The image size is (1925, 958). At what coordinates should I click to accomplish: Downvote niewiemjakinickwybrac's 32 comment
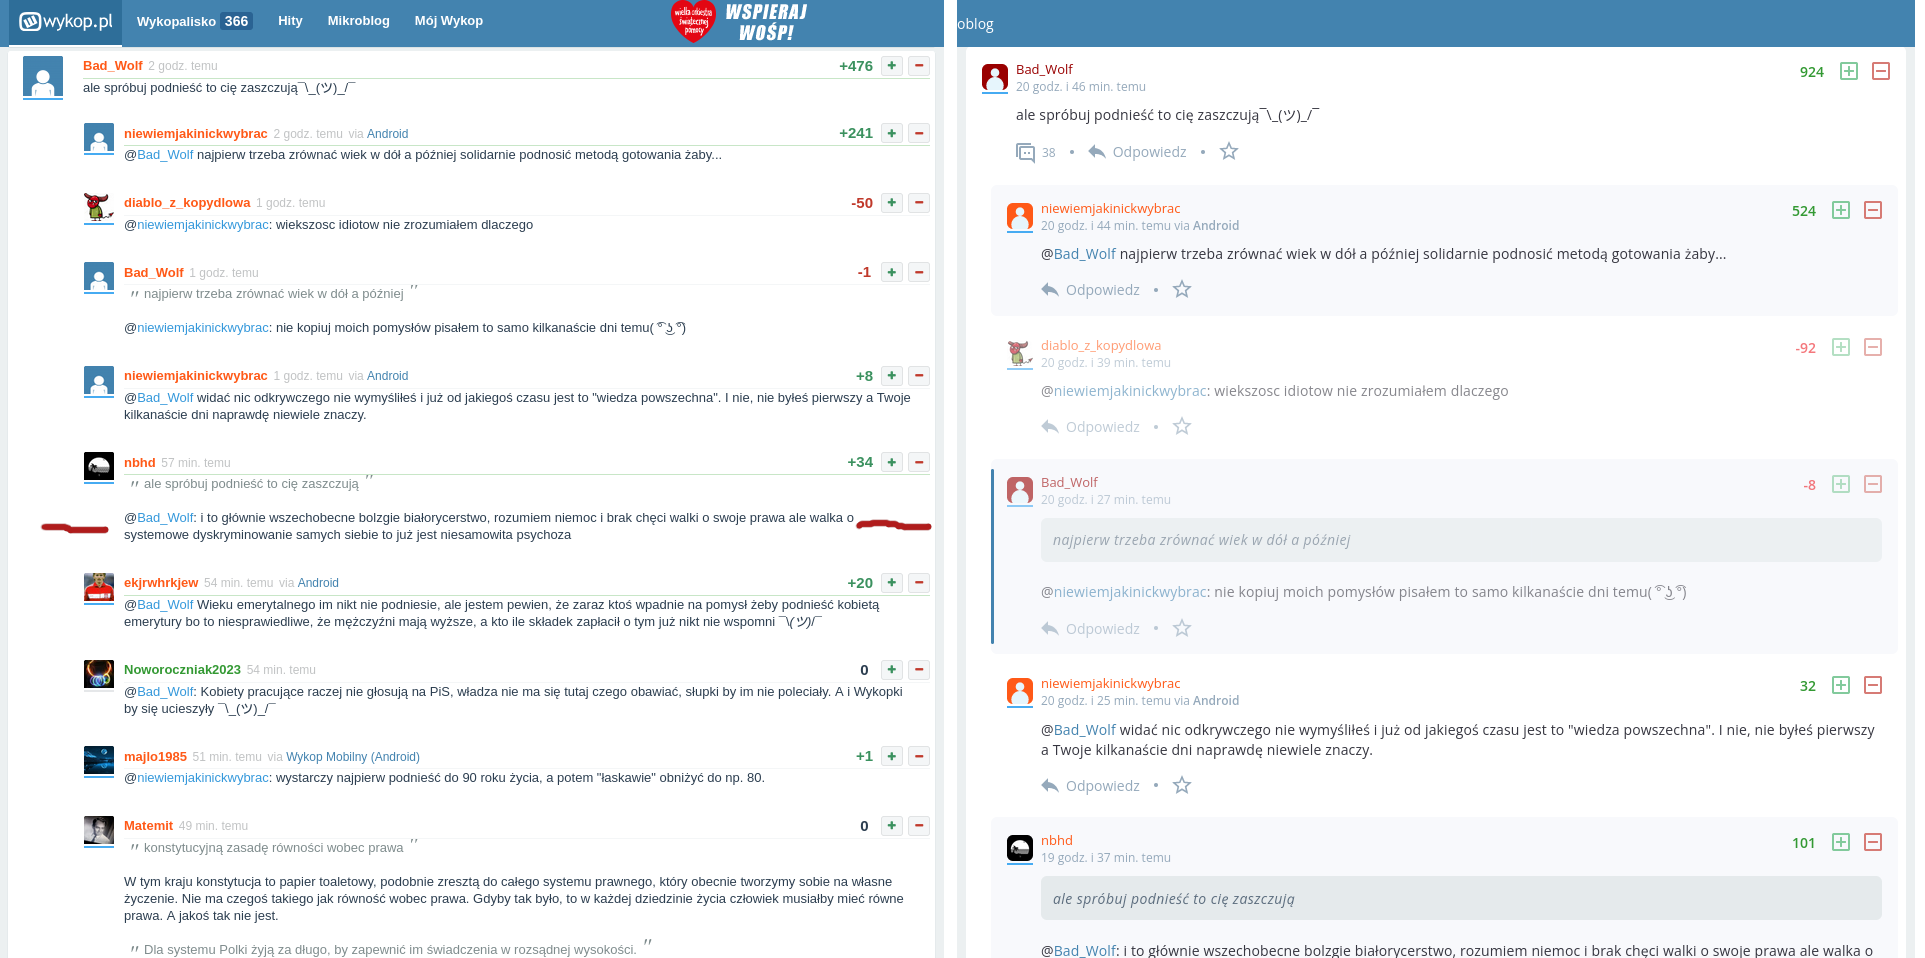[1873, 685]
